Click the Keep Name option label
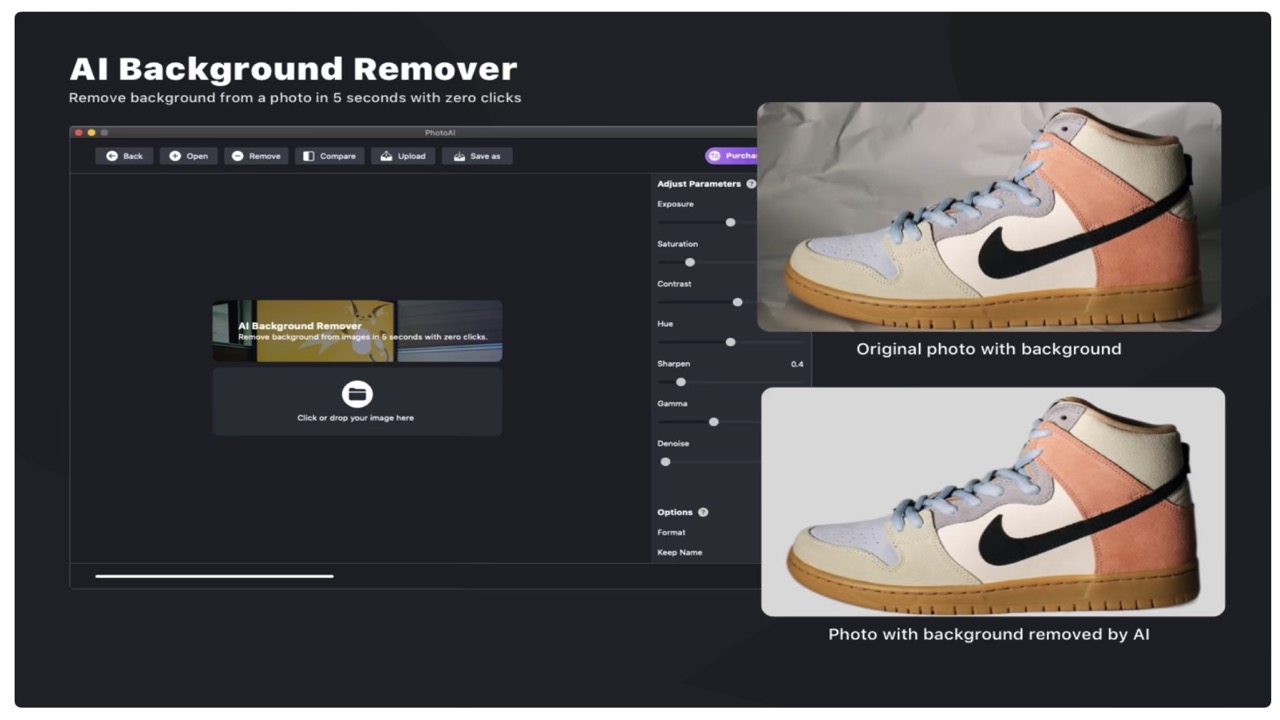 click(x=679, y=552)
